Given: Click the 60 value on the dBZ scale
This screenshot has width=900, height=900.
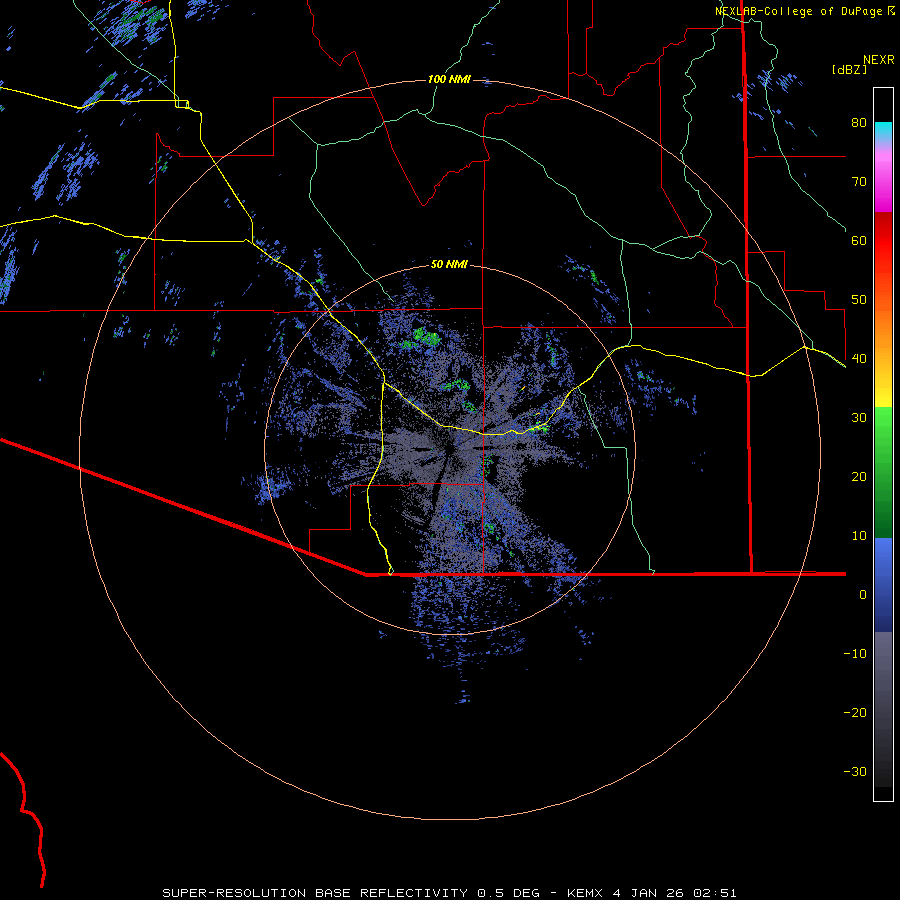Looking at the screenshot, I should tap(859, 240).
